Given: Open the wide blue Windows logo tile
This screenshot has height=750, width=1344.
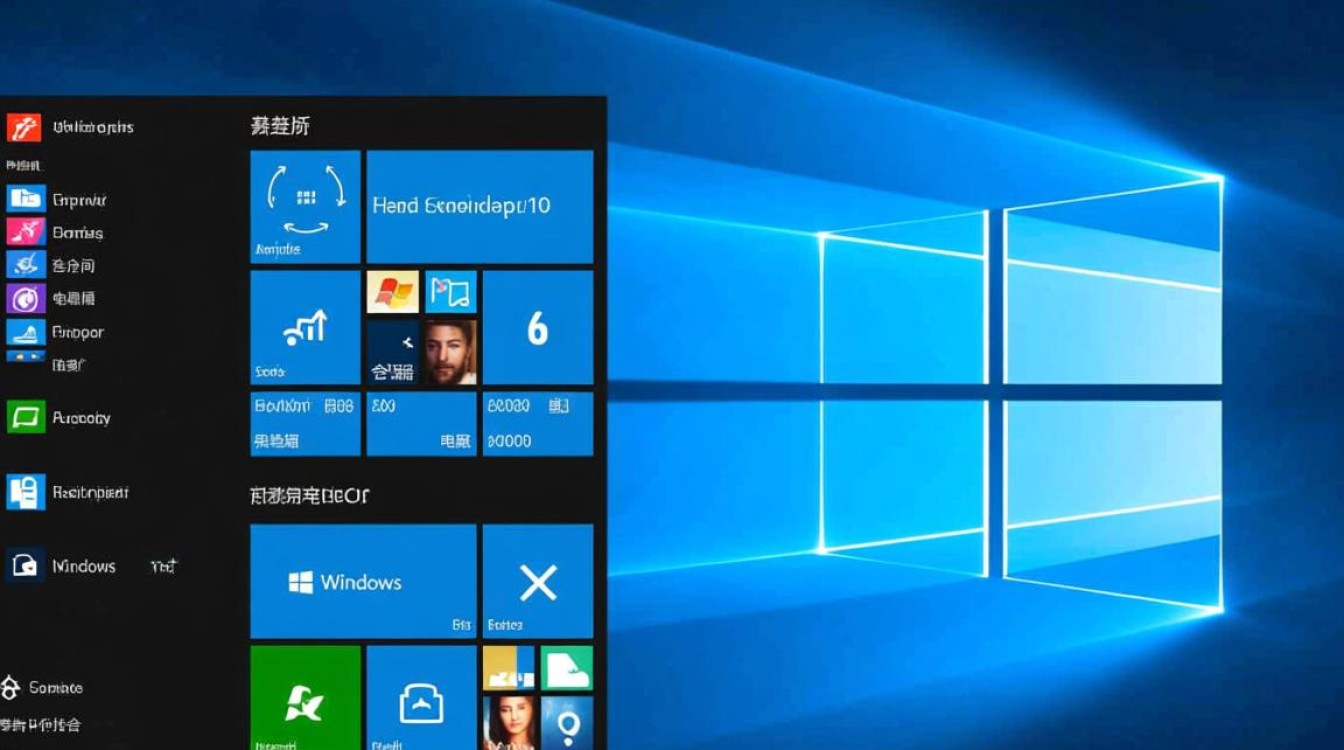Looking at the screenshot, I should [363, 581].
